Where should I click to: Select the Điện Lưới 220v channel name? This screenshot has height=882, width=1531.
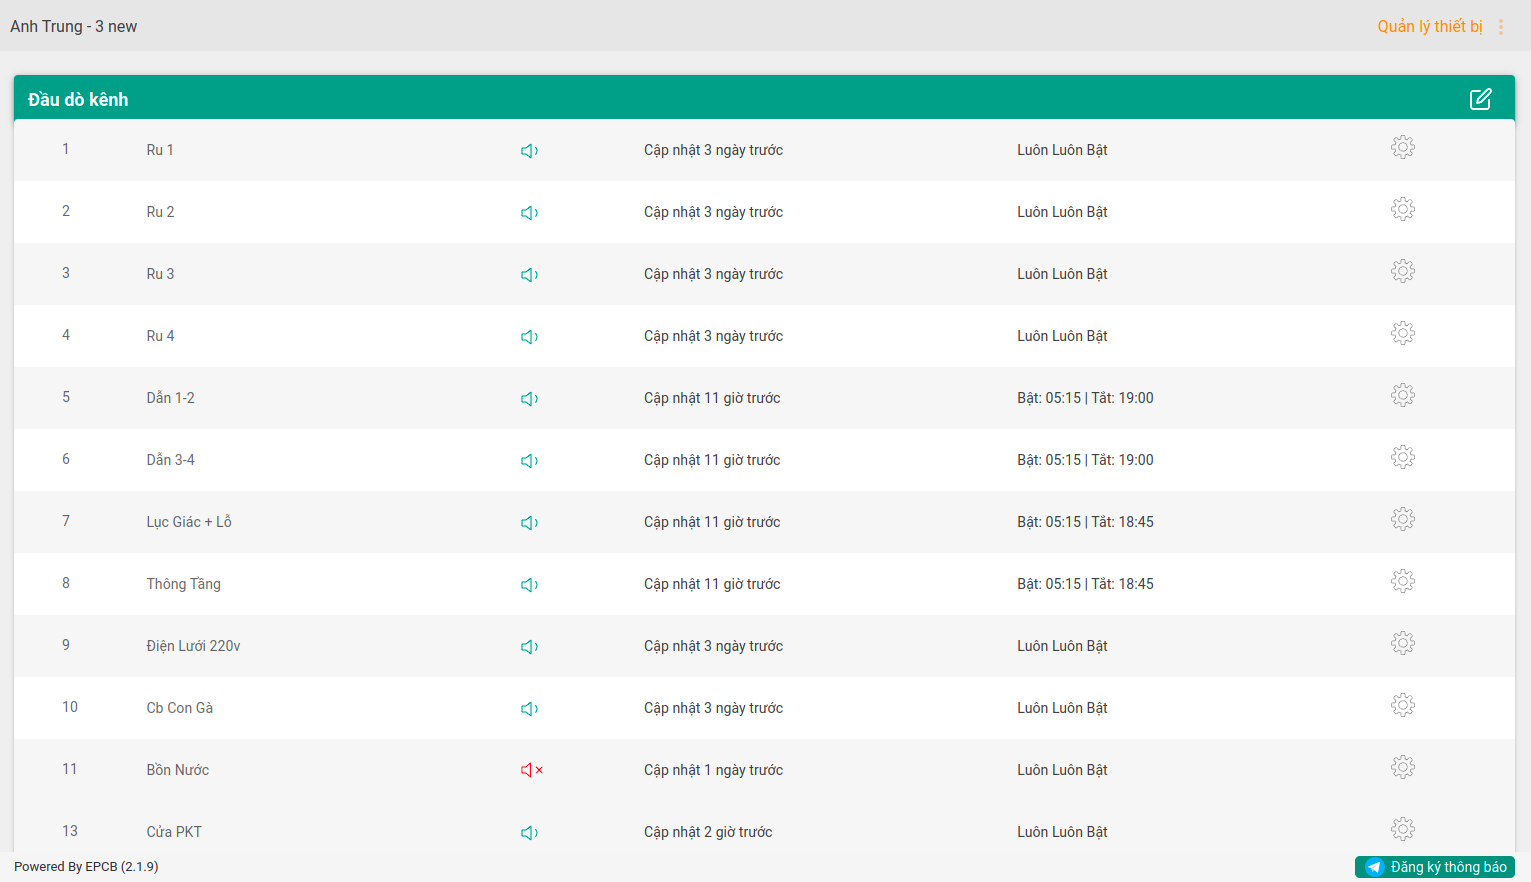194,646
